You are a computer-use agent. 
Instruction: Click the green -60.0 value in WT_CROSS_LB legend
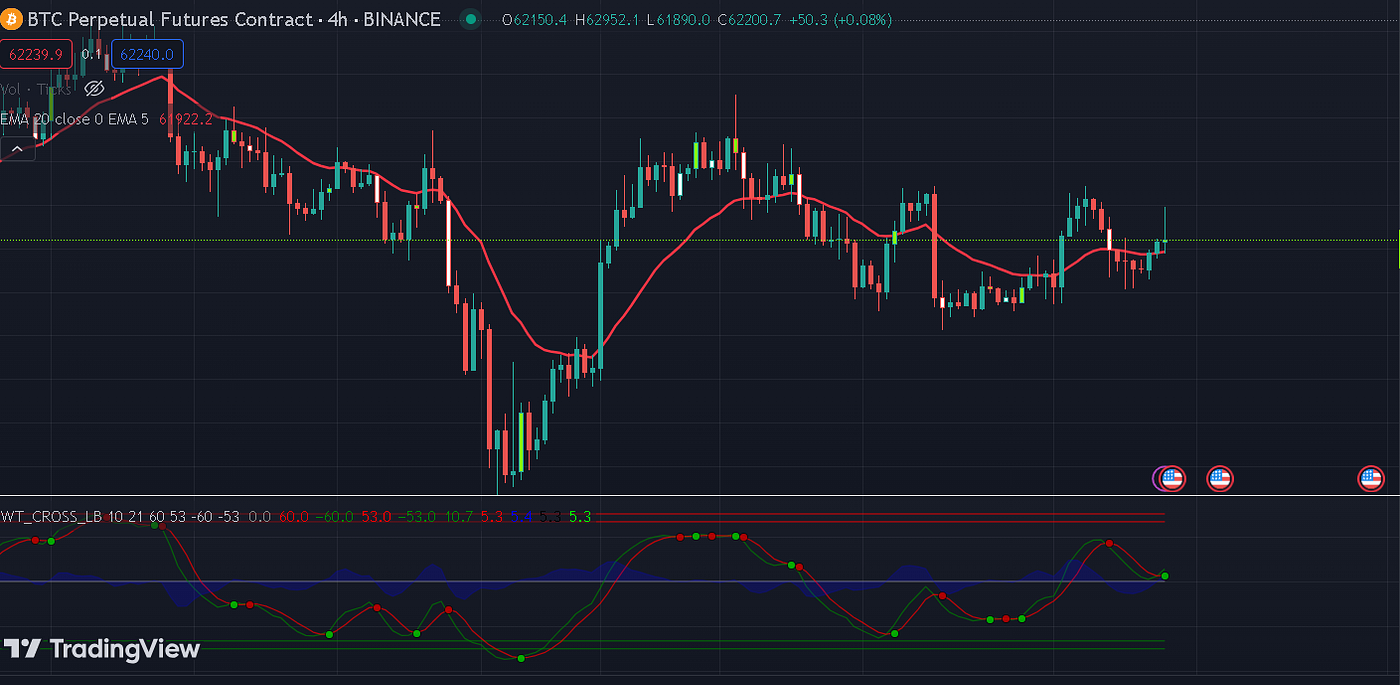(335, 517)
